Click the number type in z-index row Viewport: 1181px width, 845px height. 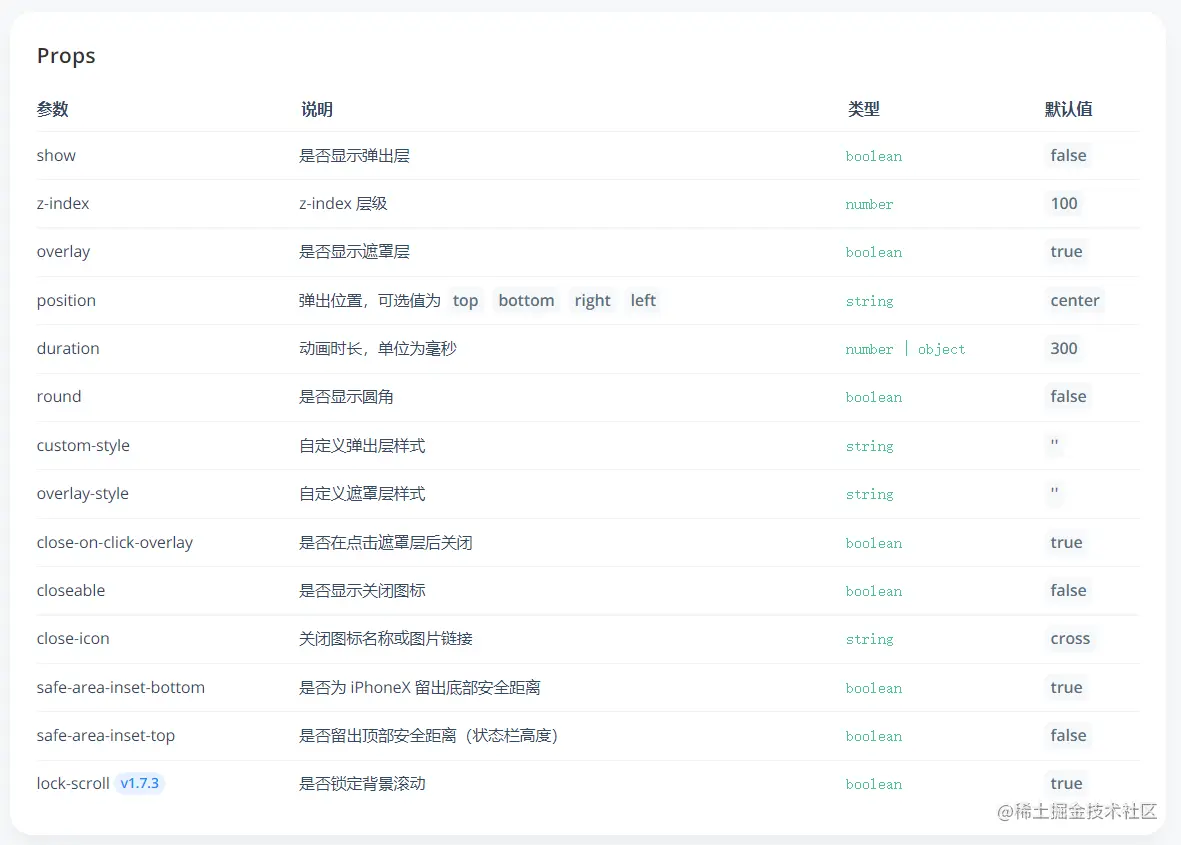click(869, 204)
